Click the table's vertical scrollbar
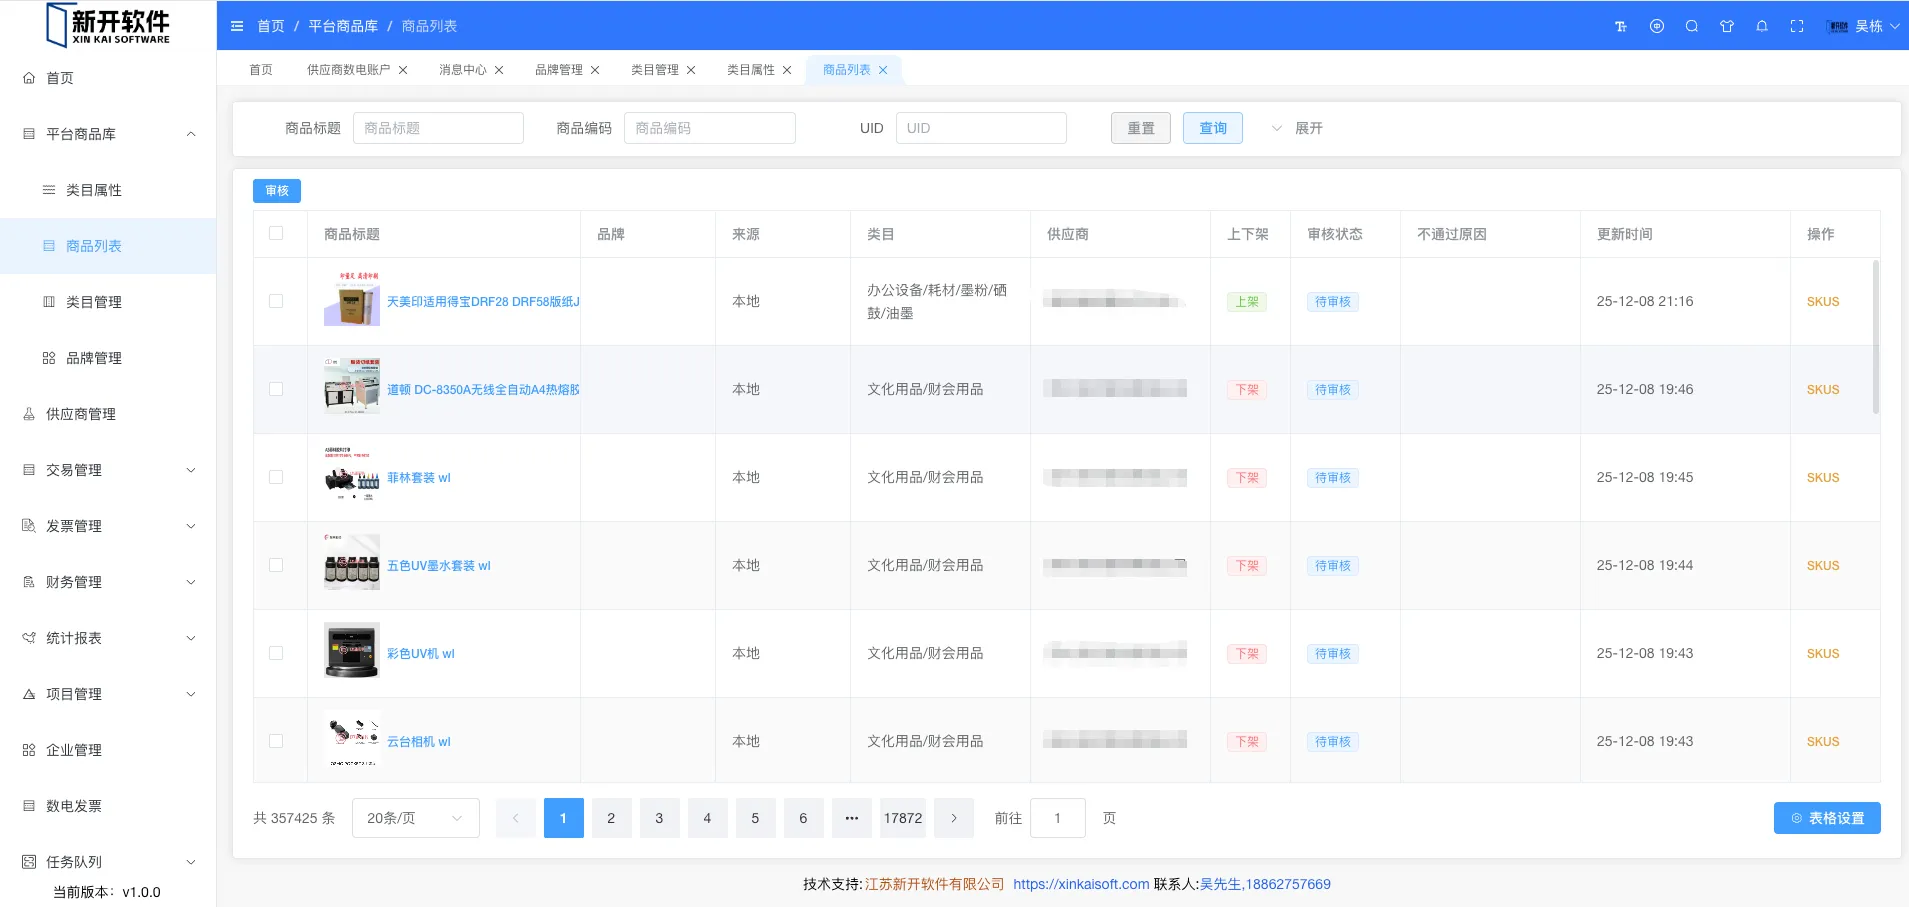 1875,336
